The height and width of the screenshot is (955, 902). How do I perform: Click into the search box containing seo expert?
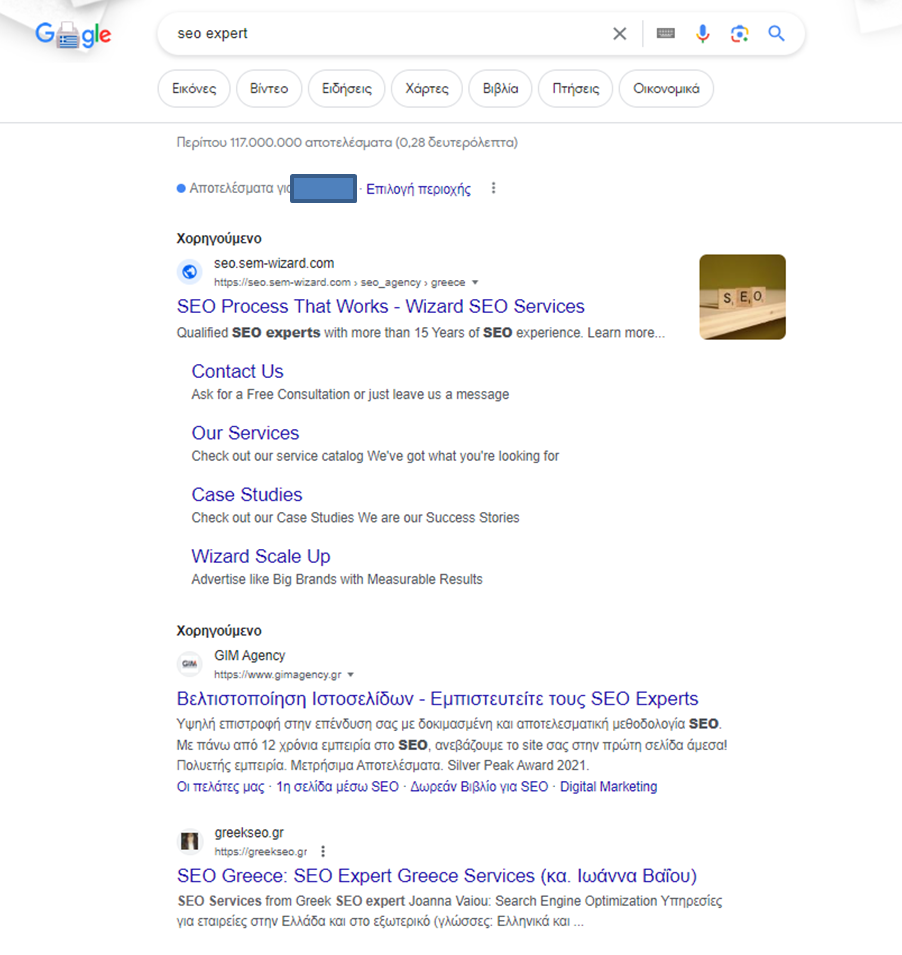point(390,34)
